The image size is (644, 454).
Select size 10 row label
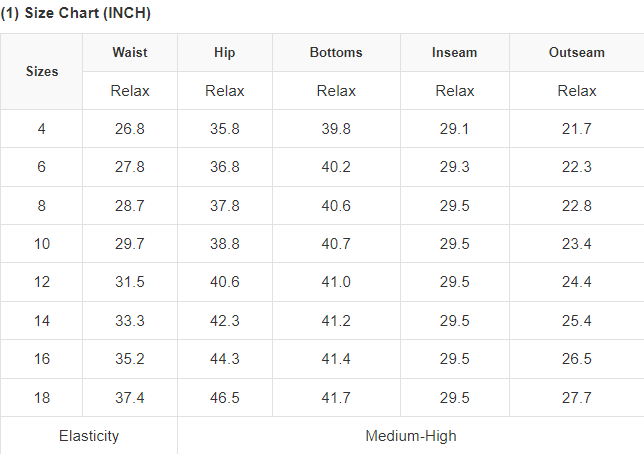pyautogui.click(x=42, y=244)
